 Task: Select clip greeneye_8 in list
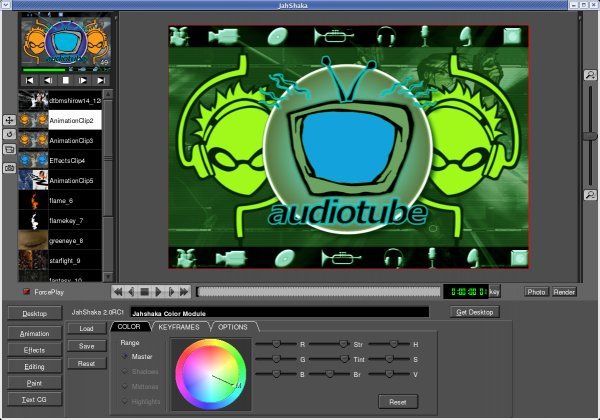(60, 241)
